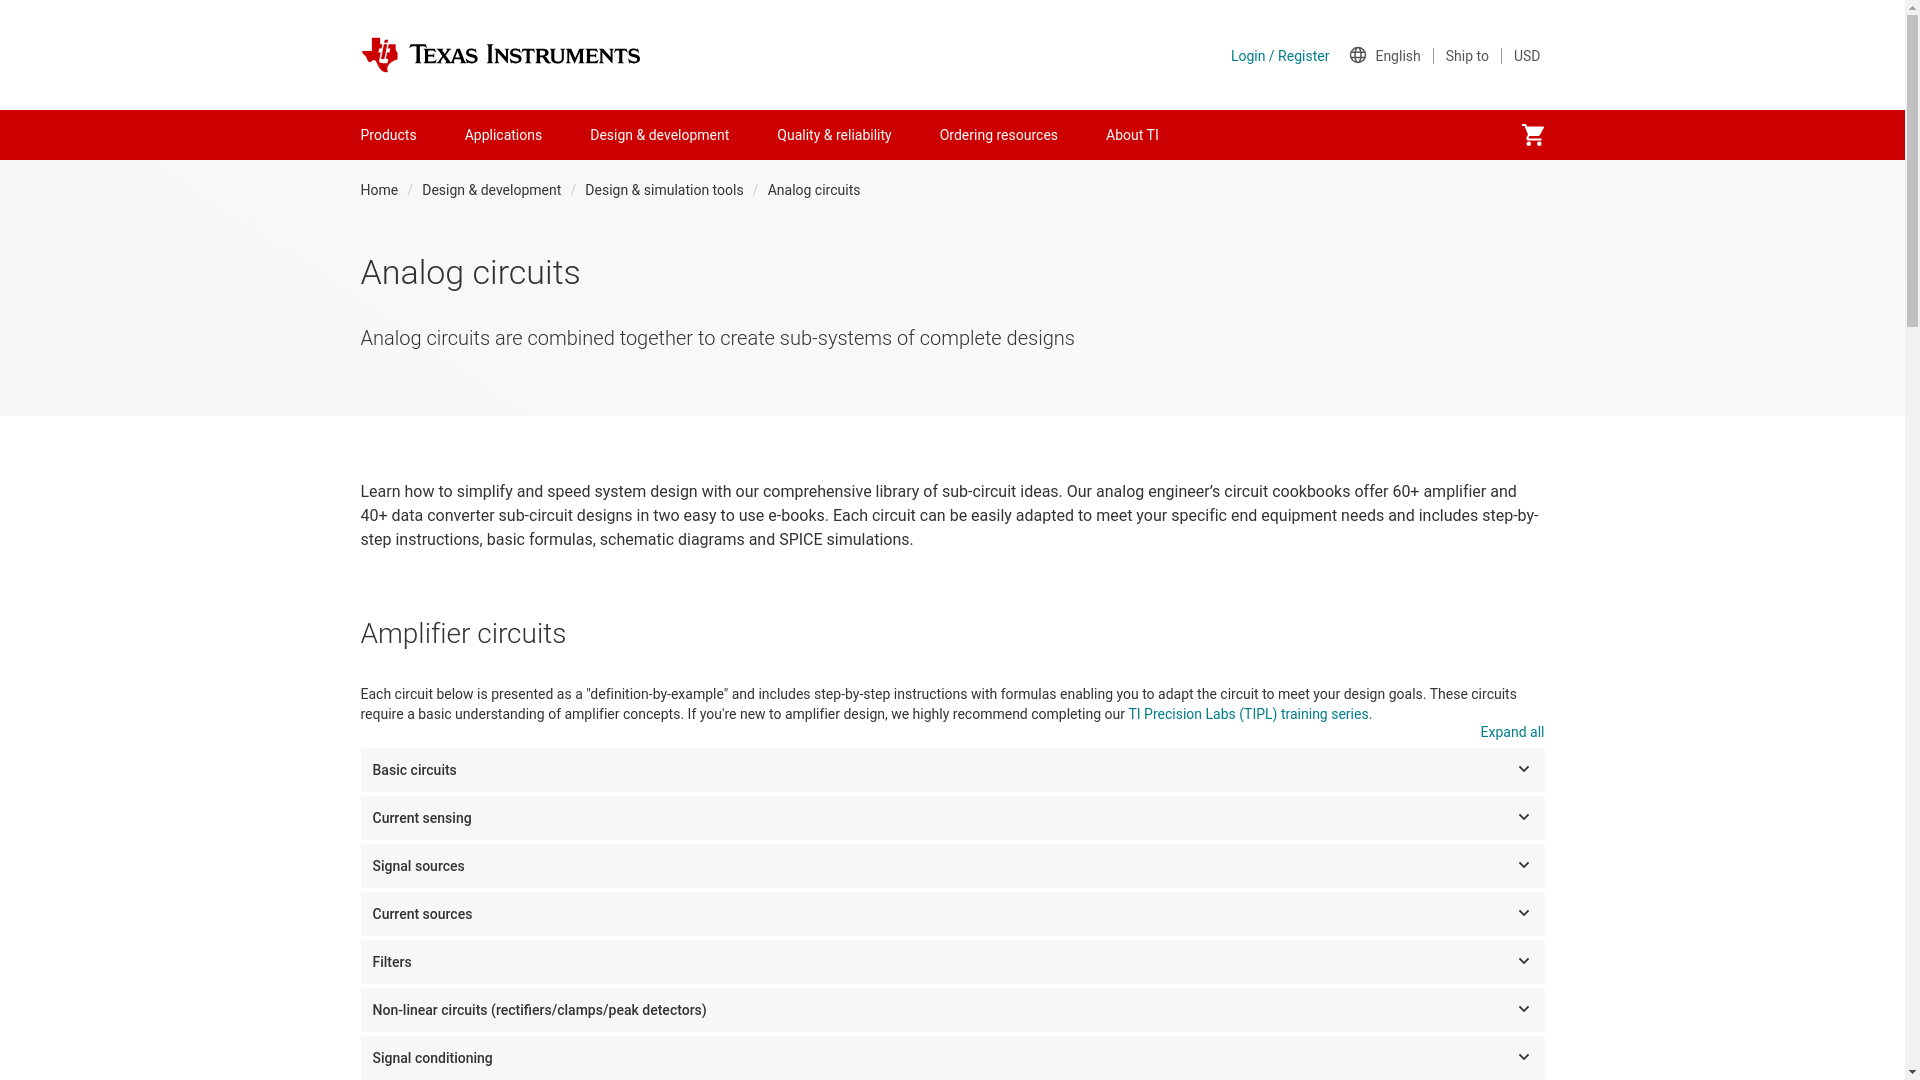Image resolution: width=1920 pixels, height=1080 pixels.
Task: Click the Signal conditioning chevron icon
Action: click(x=1523, y=1057)
